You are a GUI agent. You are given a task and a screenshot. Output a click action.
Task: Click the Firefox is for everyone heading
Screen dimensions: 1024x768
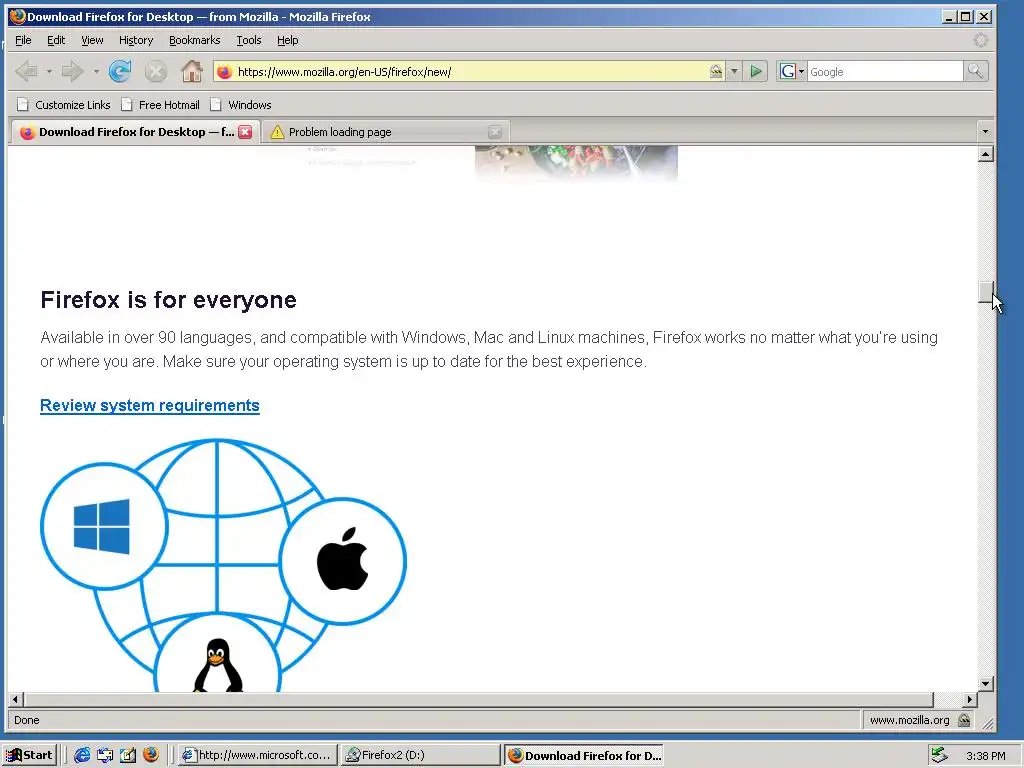tap(168, 300)
